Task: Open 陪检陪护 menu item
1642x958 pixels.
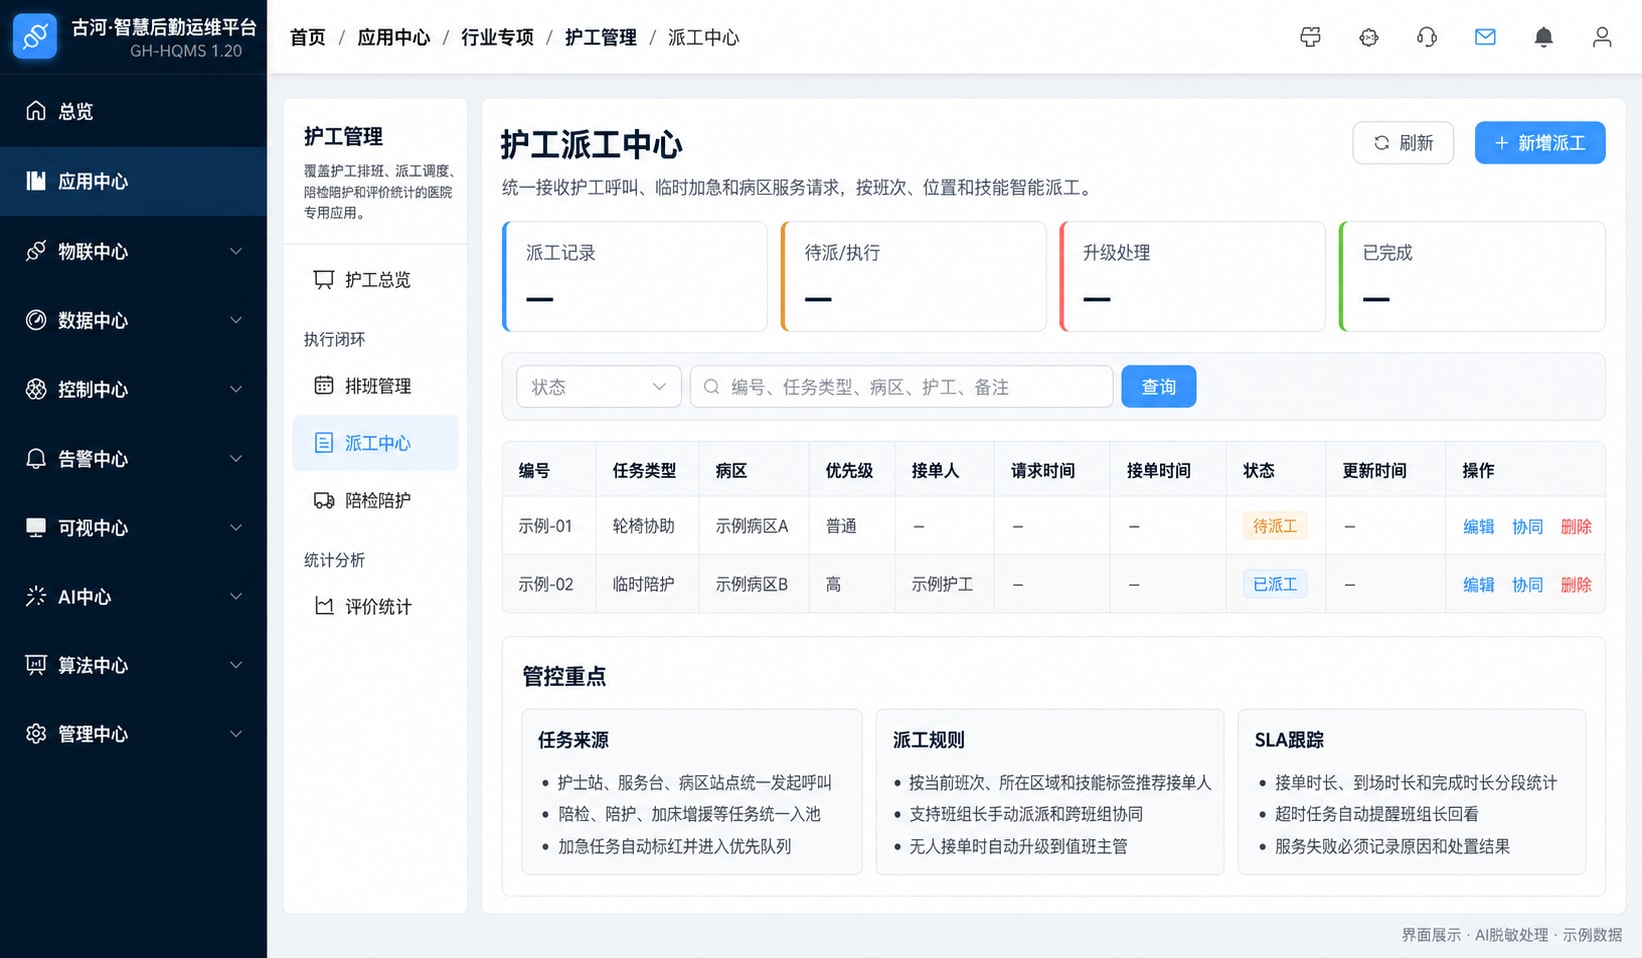Action: (x=375, y=500)
